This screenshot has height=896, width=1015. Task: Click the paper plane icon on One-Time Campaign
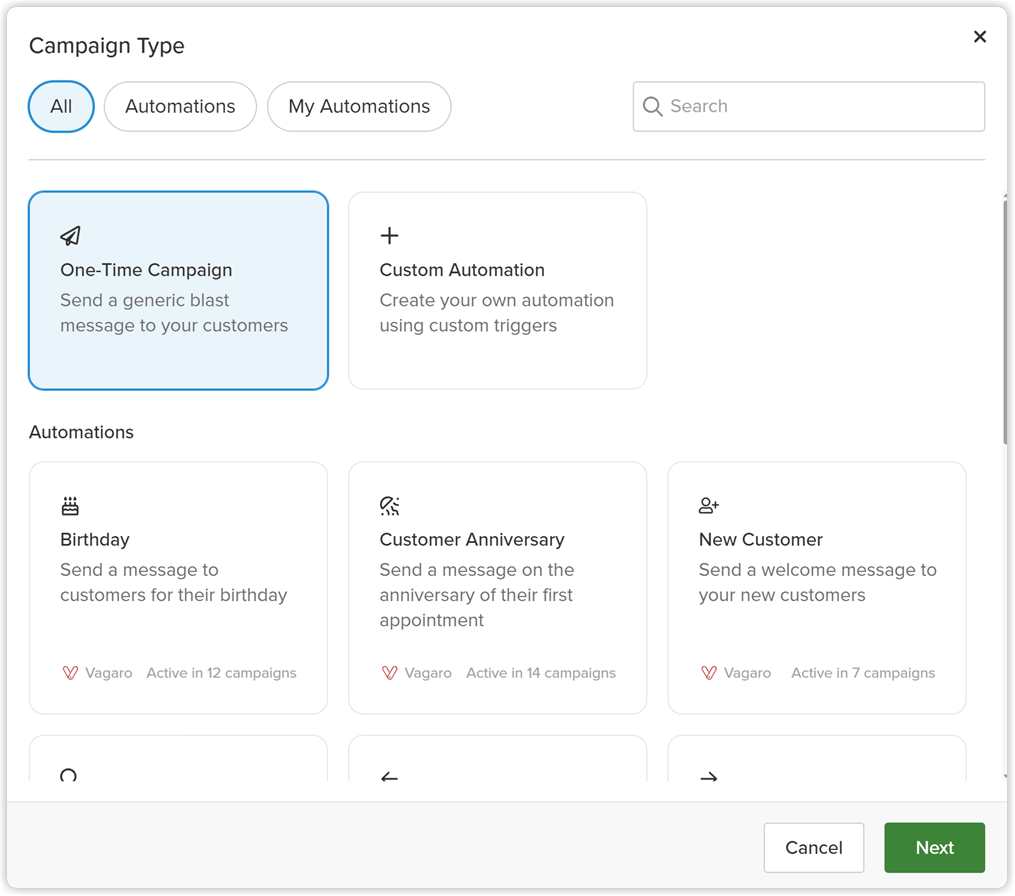click(x=71, y=236)
